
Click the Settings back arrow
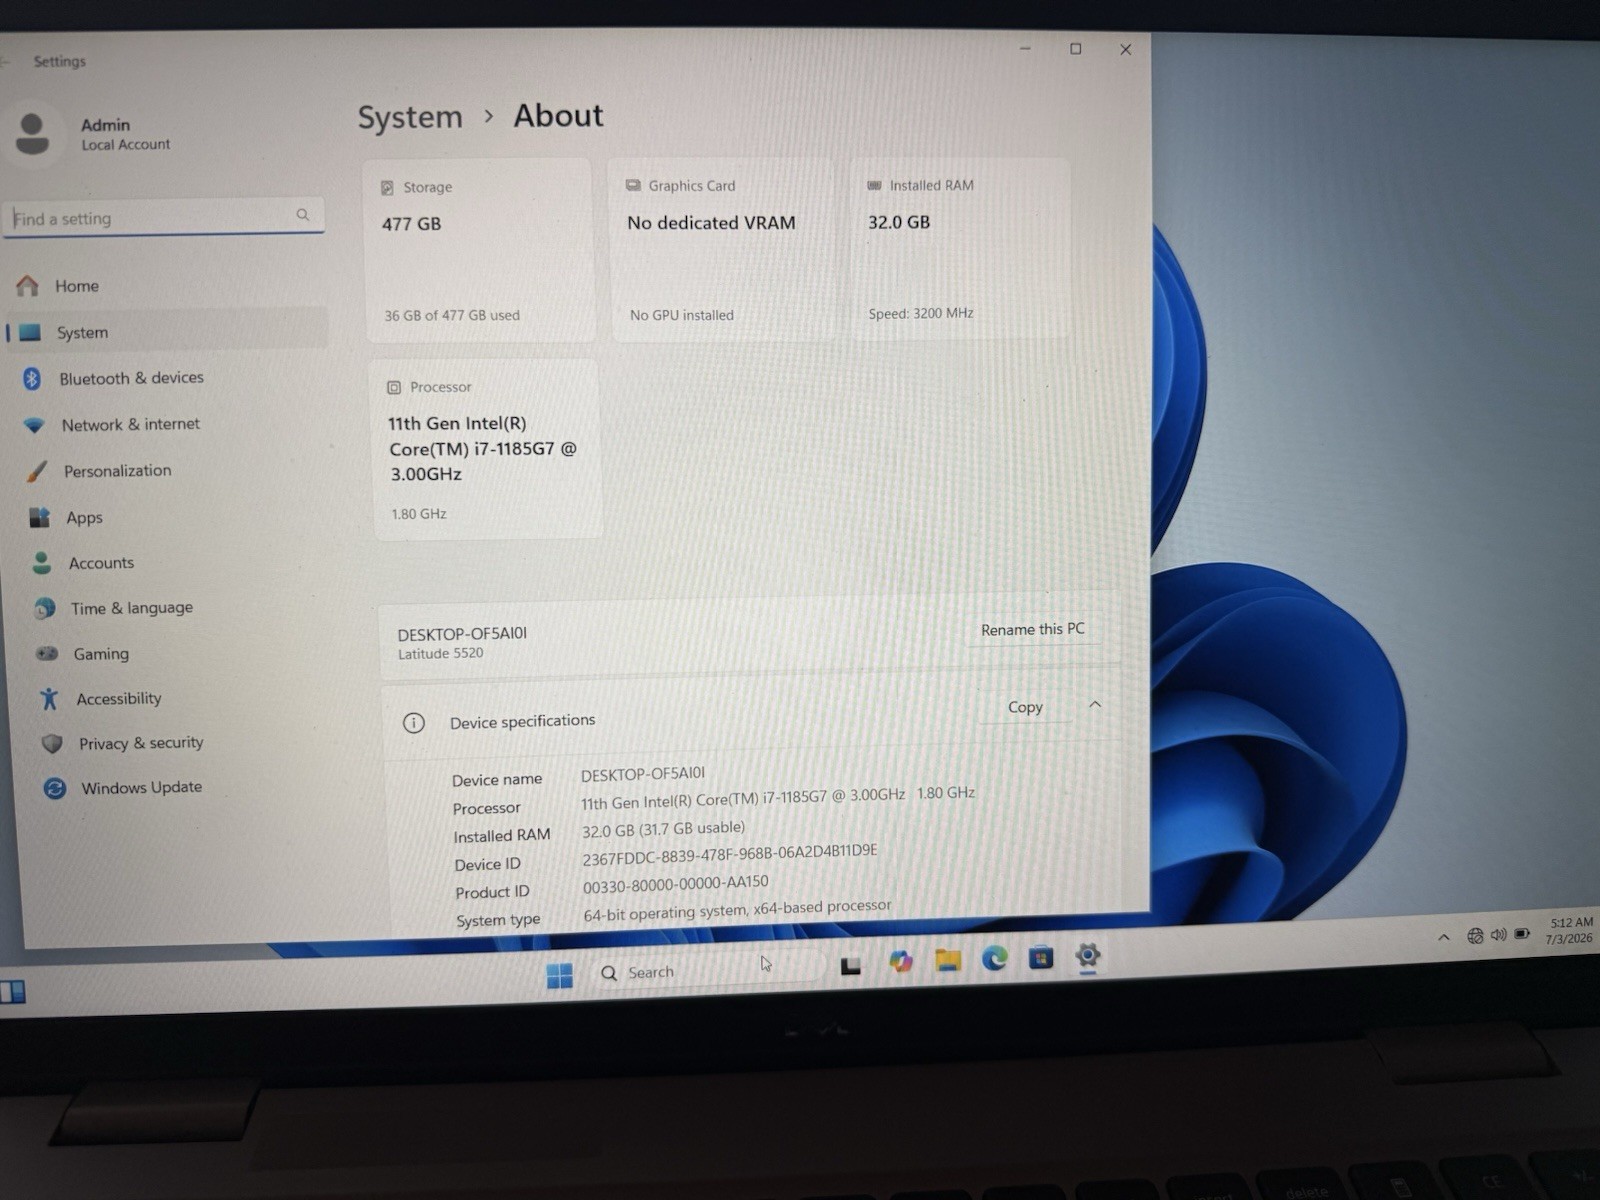tap(6, 62)
